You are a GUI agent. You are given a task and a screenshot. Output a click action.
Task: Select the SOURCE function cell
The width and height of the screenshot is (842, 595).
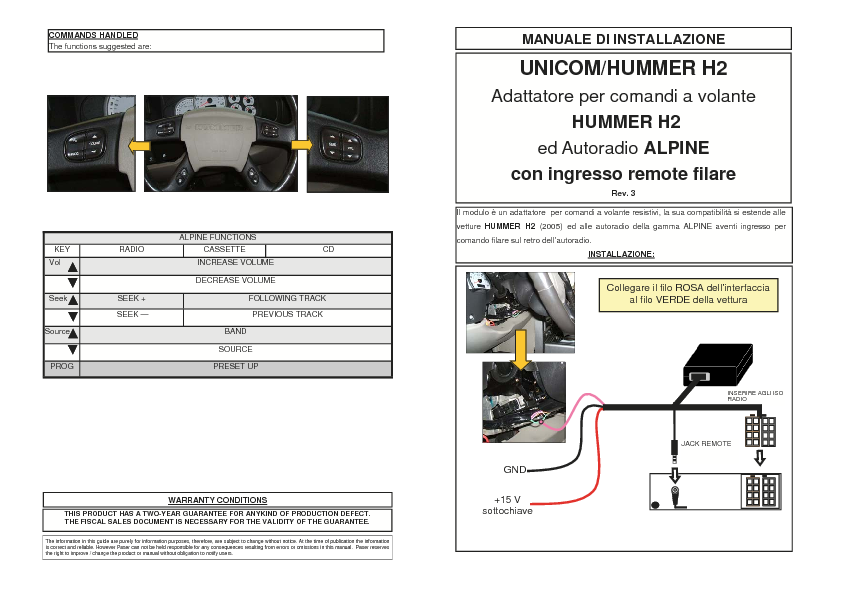pos(235,350)
